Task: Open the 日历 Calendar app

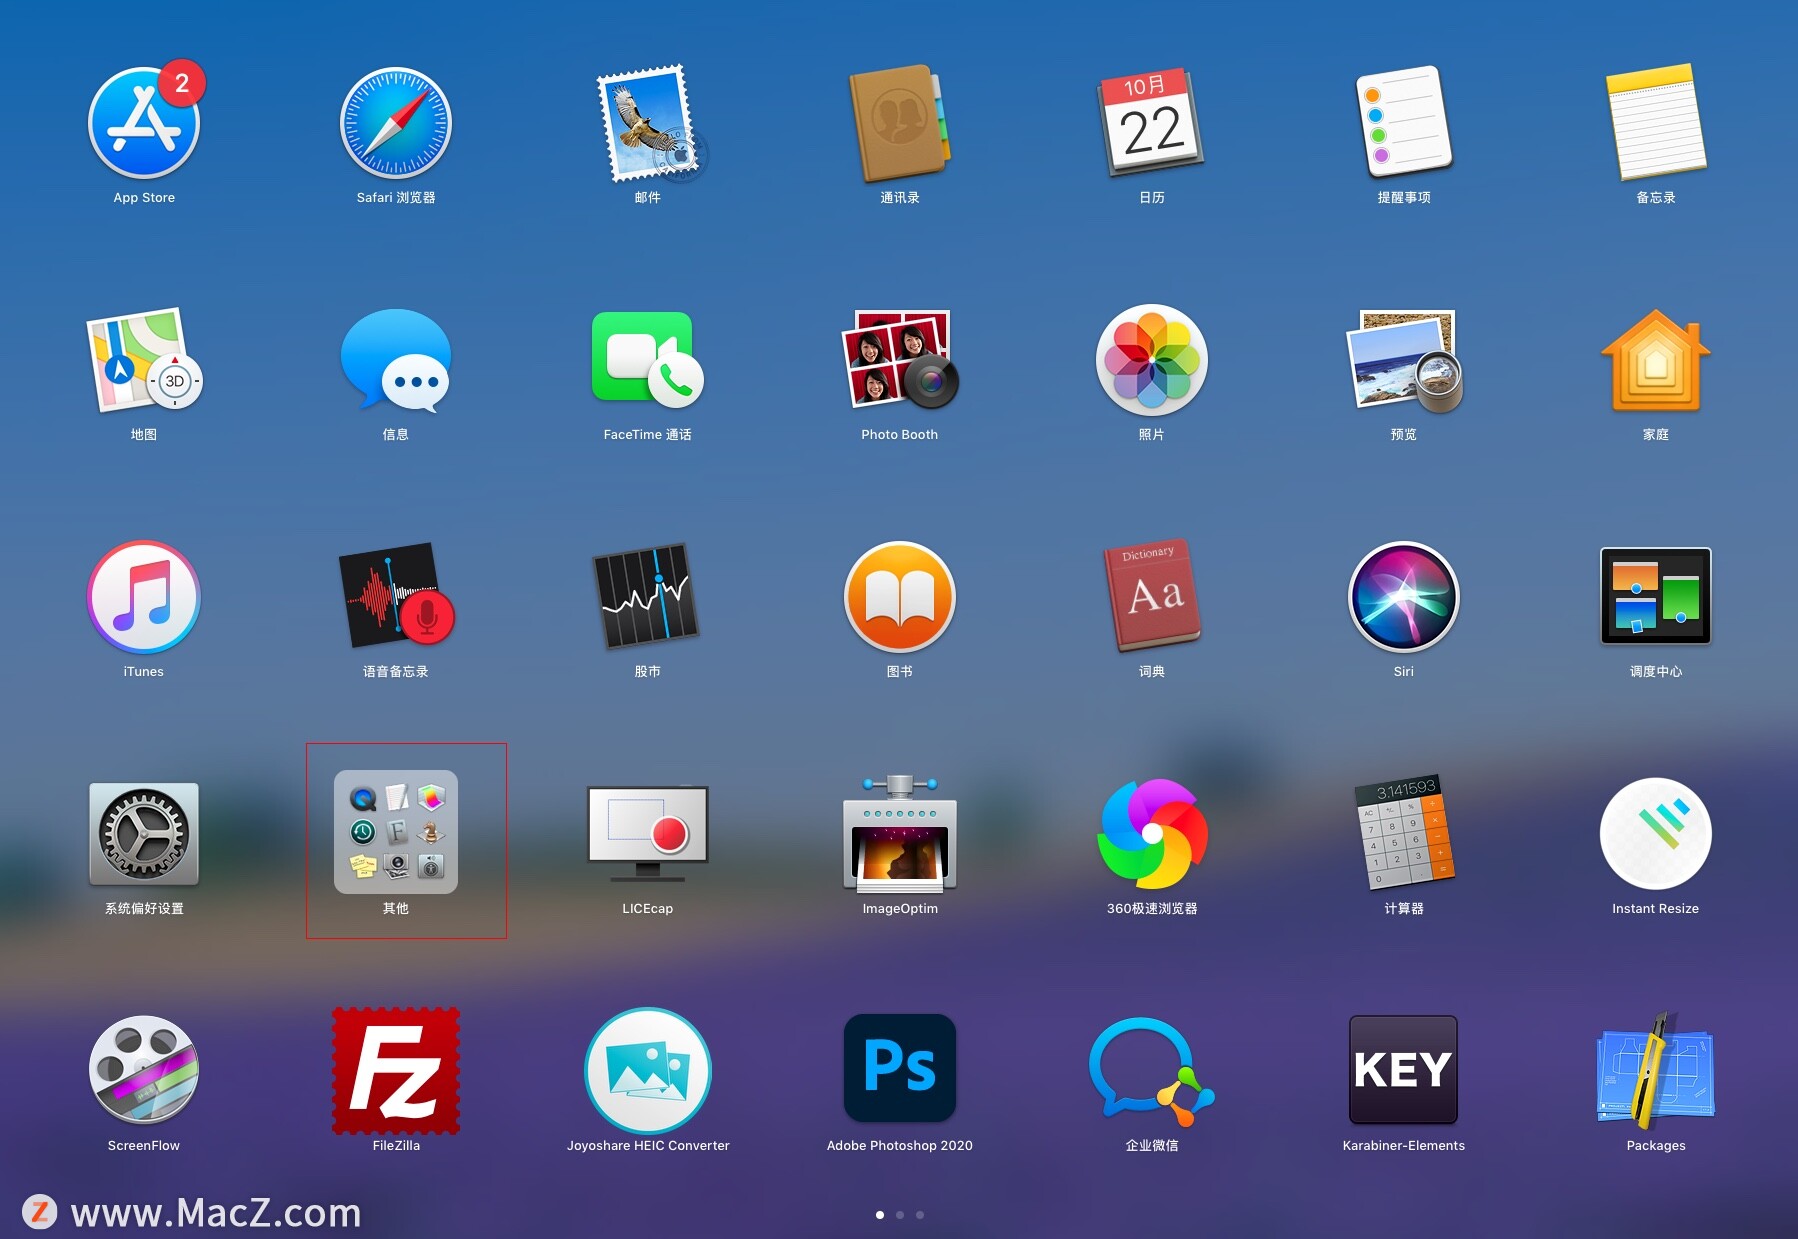Action: [x=1152, y=123]
